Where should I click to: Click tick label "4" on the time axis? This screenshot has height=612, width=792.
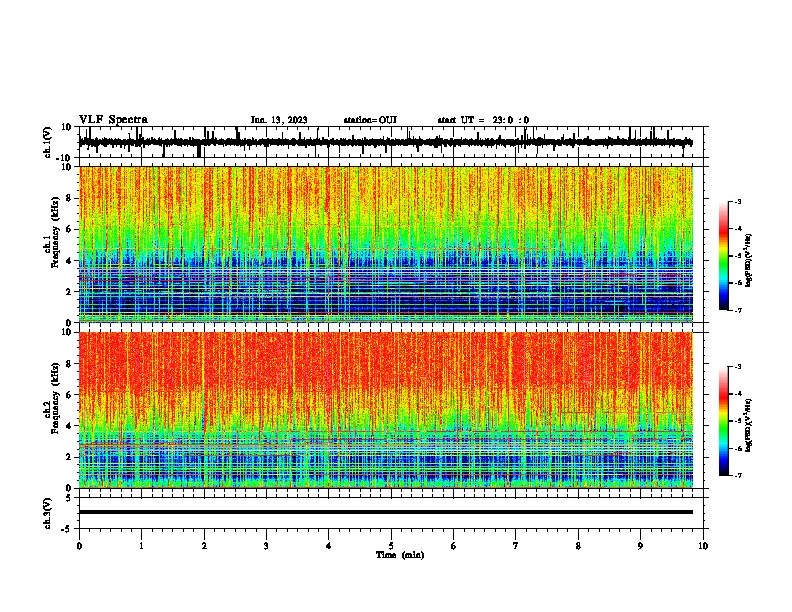pos(329,546)
